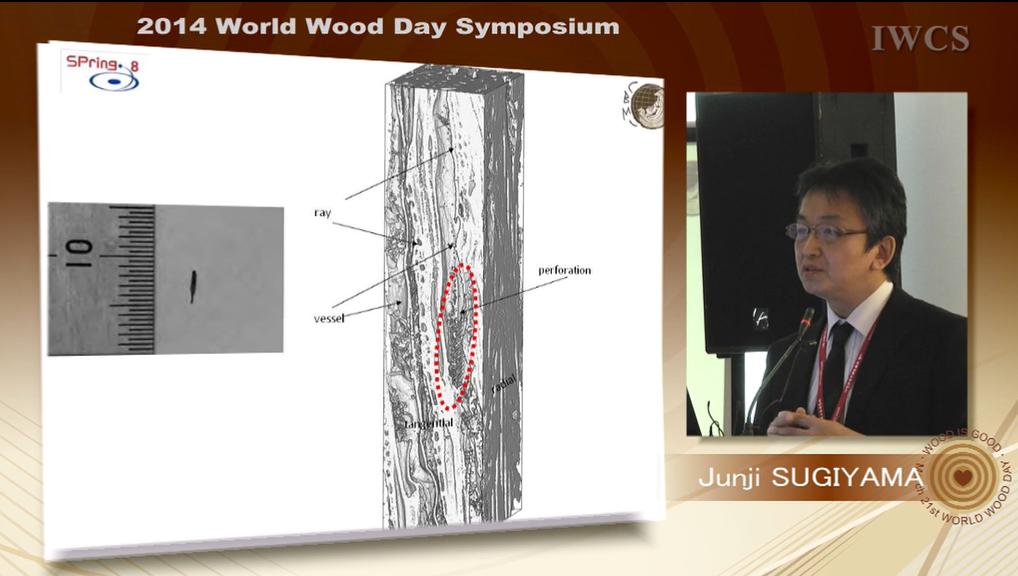Viewport: 1018px width, 576px height.
Task: Click the microphone in front of the speaker
Action: pos(805,320)
